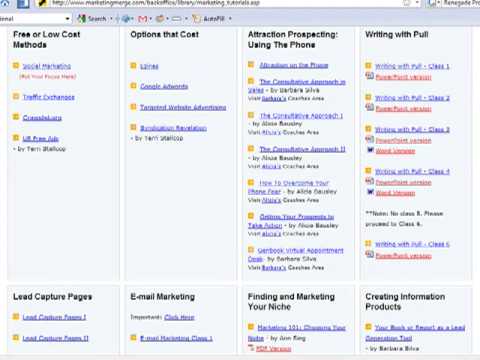The width and height of the screenshot is (480, 360).
Task: Expand the globe icon dropdown arrow
Action: coord(133,19)
